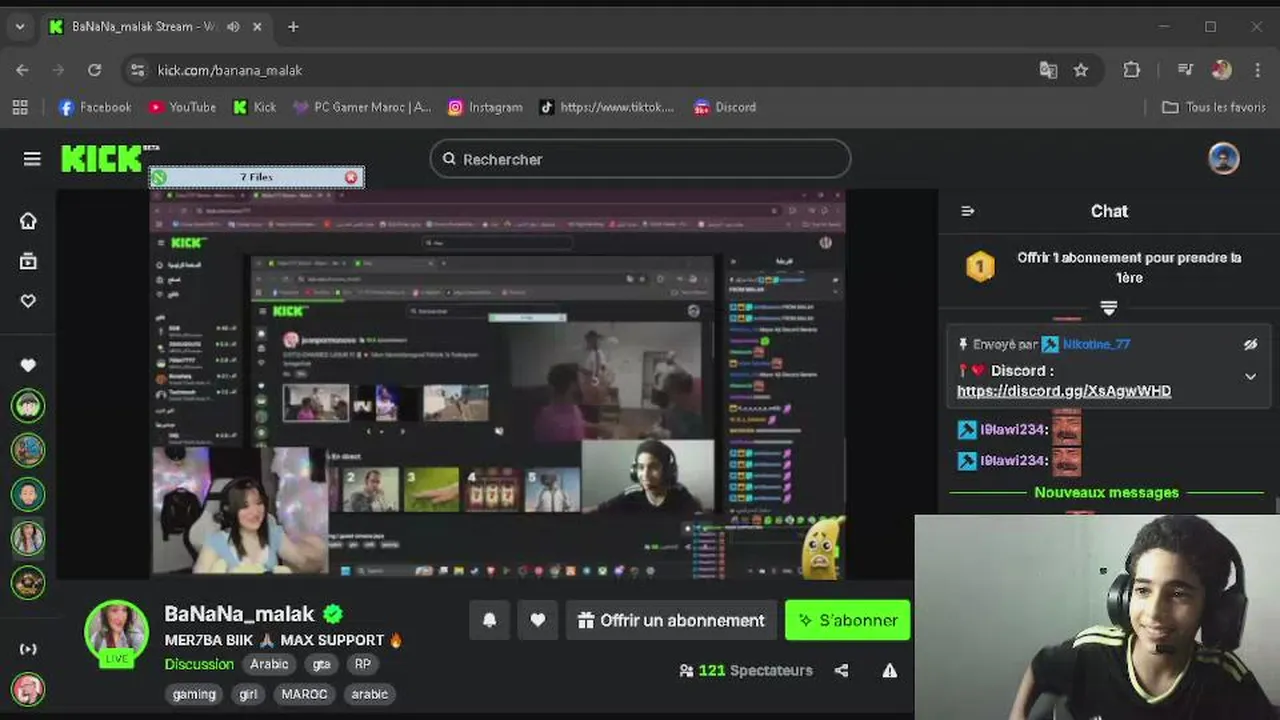The image size is (1280, 720).
Task: Click the S'abonner button
Action: pyautogui.click(x=847, y=620)
